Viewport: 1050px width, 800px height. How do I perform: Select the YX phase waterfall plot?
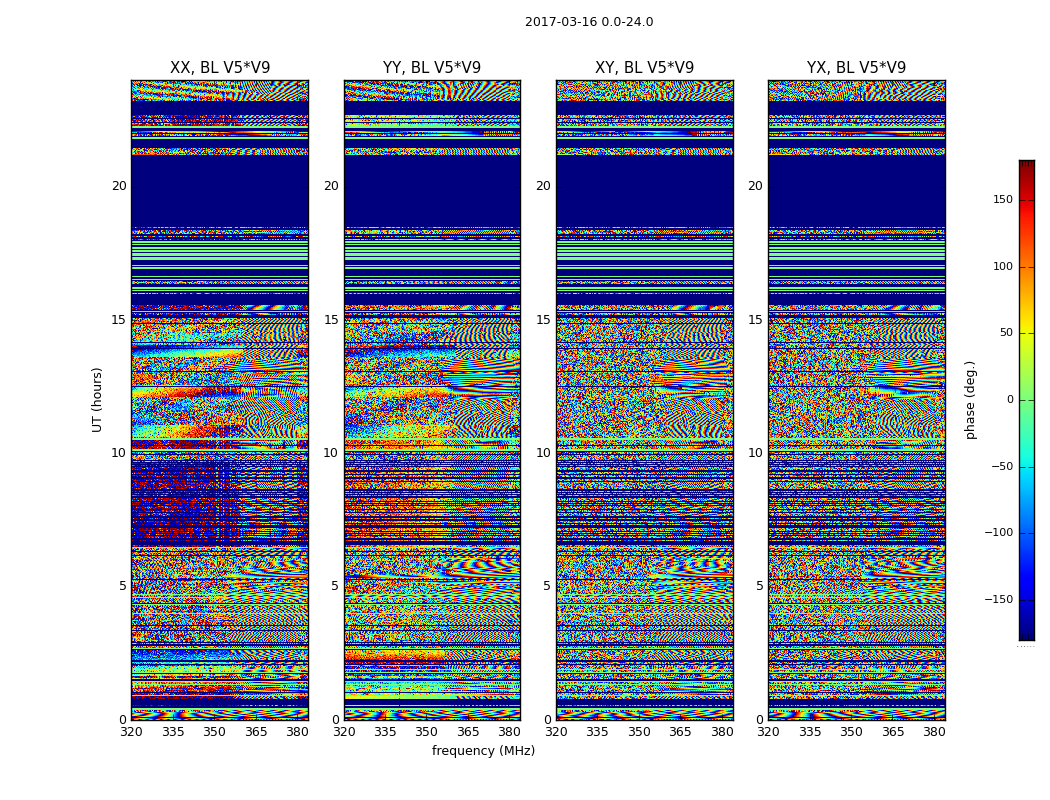click(857, 400)
